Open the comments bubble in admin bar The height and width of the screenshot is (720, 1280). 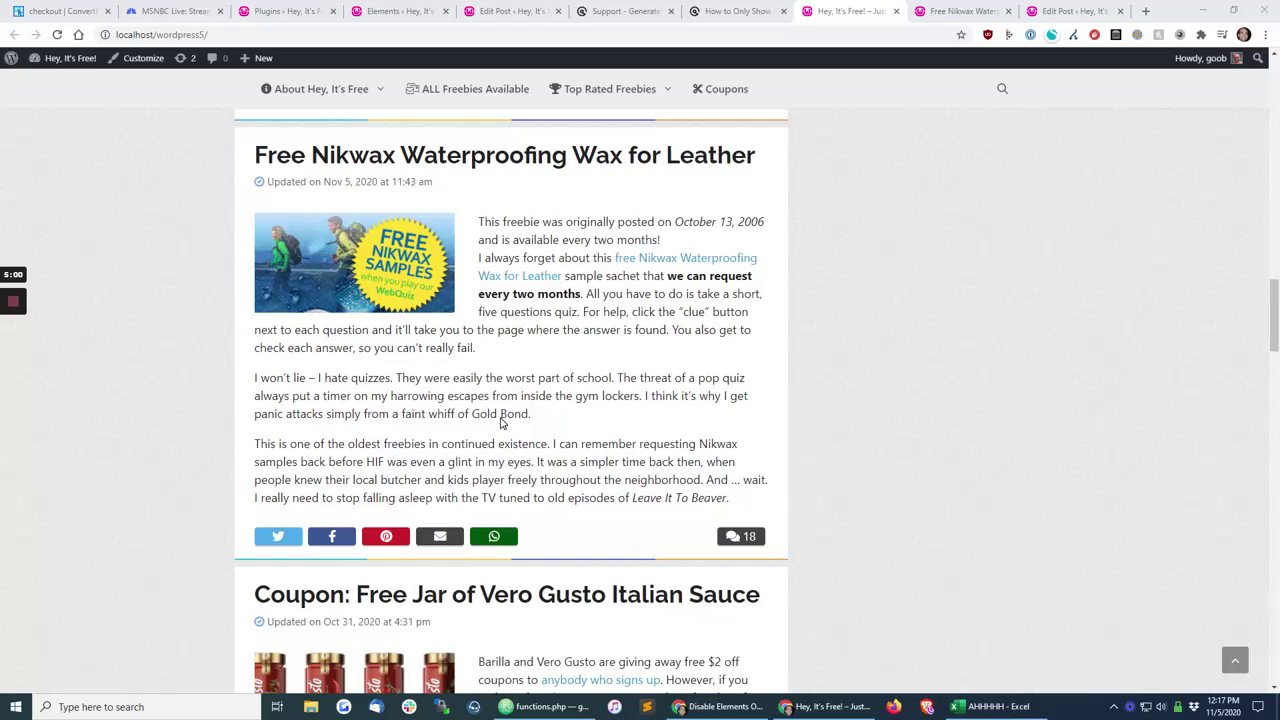point(217,58)
